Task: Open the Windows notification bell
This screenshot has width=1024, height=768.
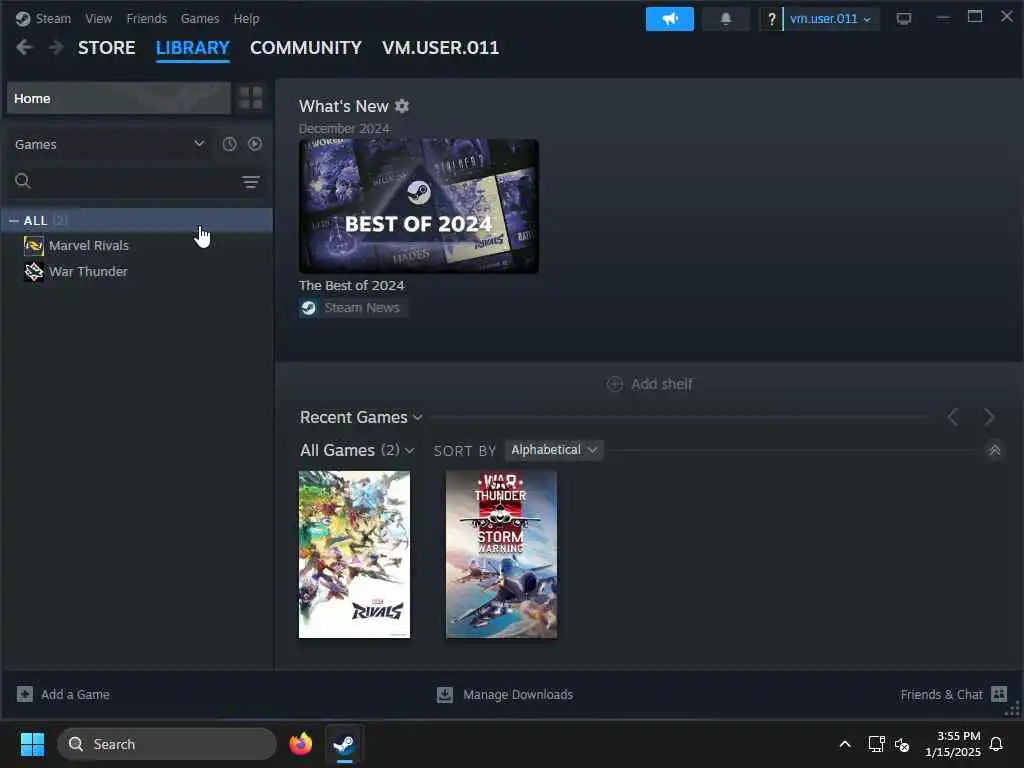Action: (996, 744)
